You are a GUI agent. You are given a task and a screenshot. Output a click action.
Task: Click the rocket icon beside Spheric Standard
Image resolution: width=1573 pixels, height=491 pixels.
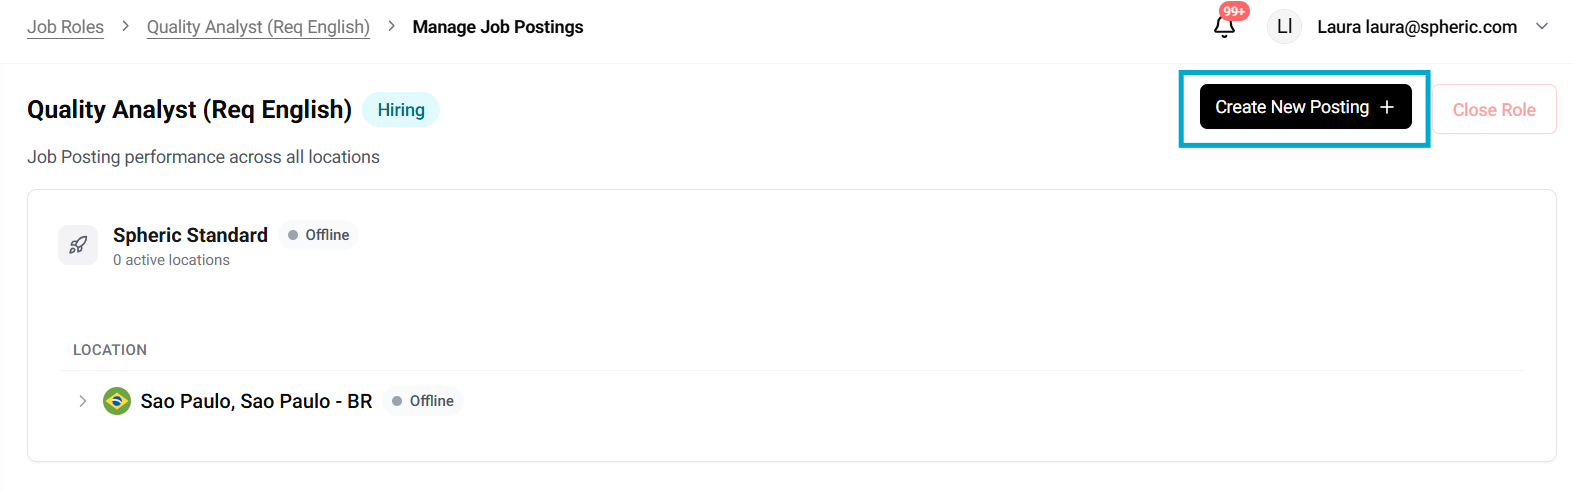click(78, 245)
